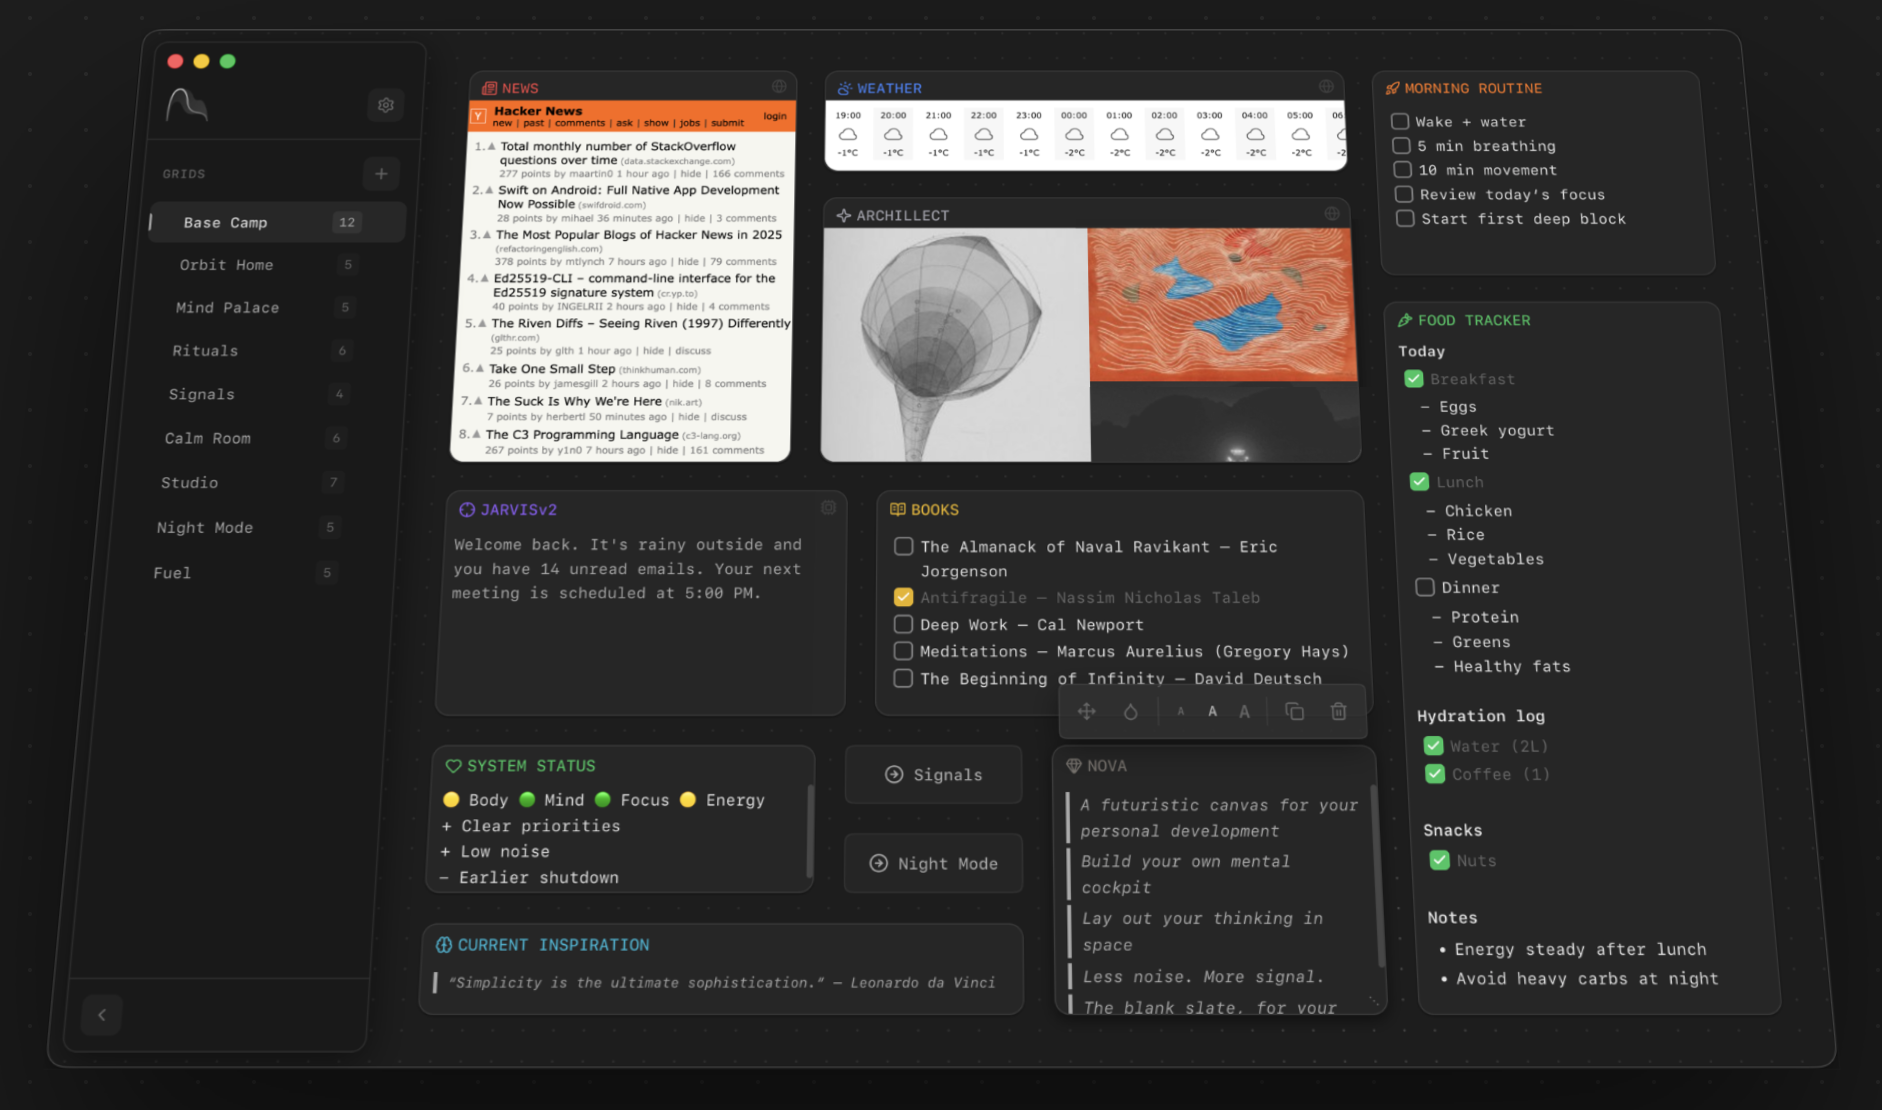The height and width of the screenshot is (1110, 1882).
Task: Select the move handle in the floating widget toolbar
Action: [x=1086, y=711]
